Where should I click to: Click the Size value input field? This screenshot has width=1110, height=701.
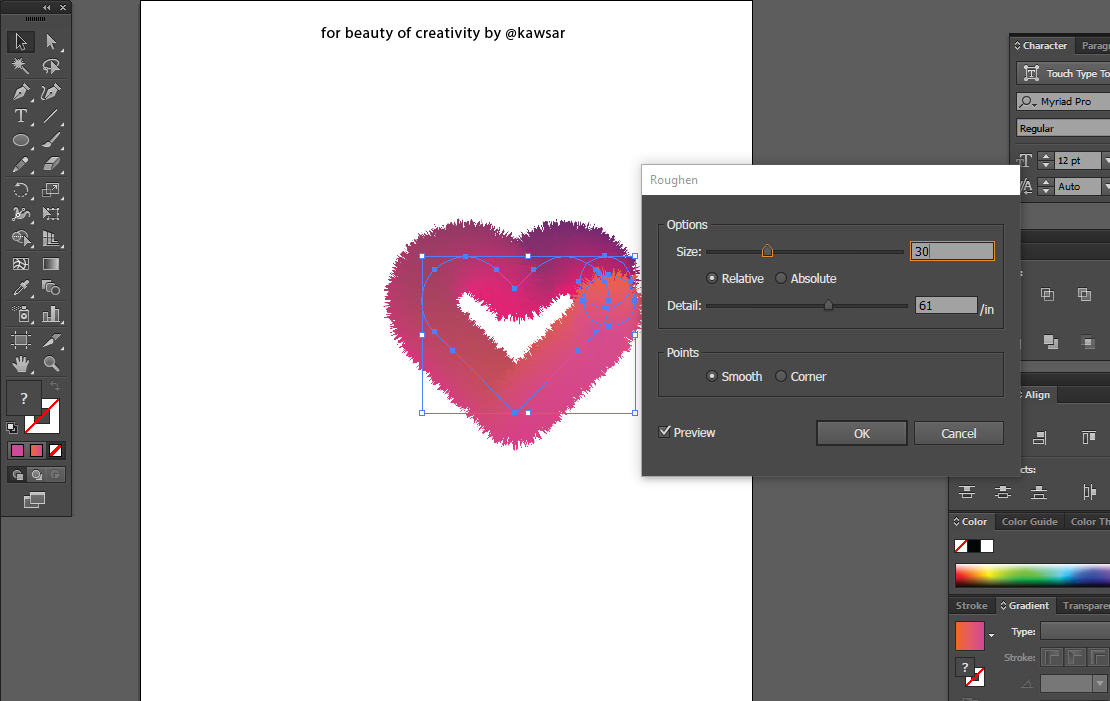[951, 251]
